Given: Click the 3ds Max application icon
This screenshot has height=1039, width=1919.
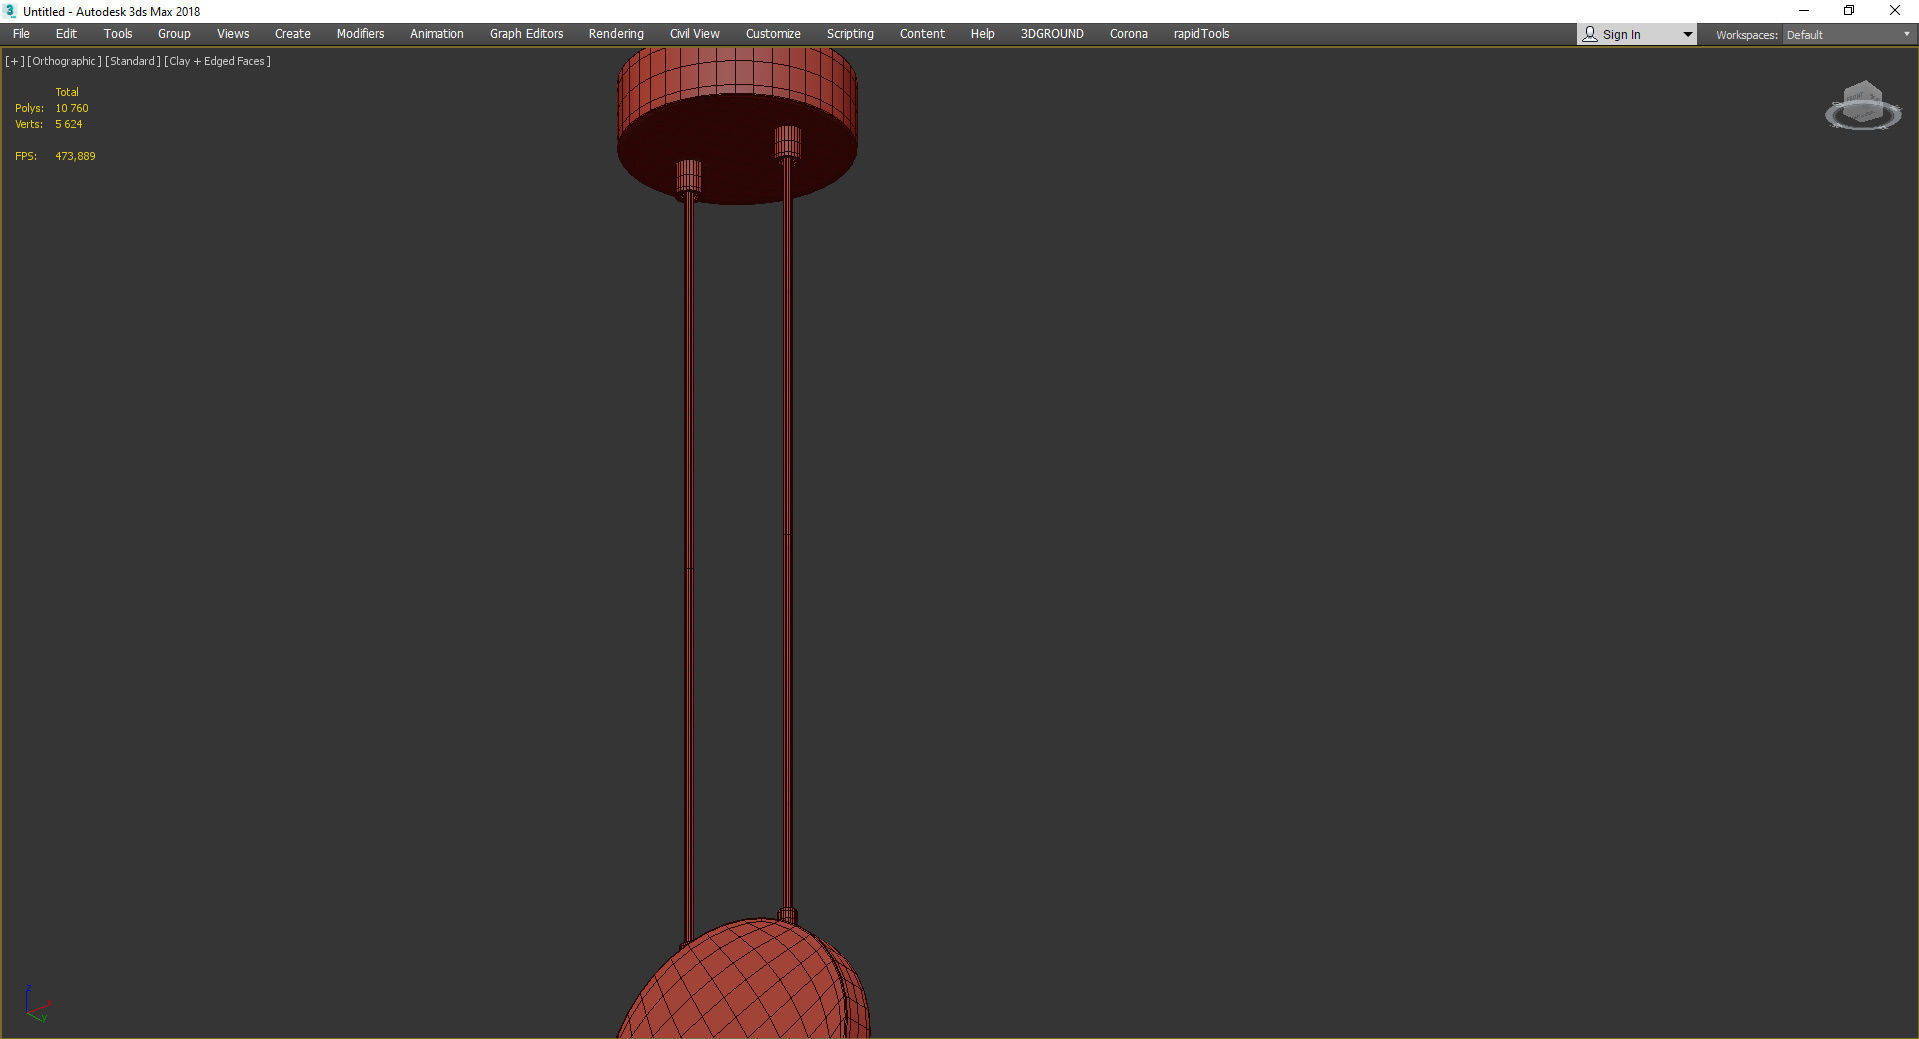Looking at the screenshot, I should tap(10, 11).
